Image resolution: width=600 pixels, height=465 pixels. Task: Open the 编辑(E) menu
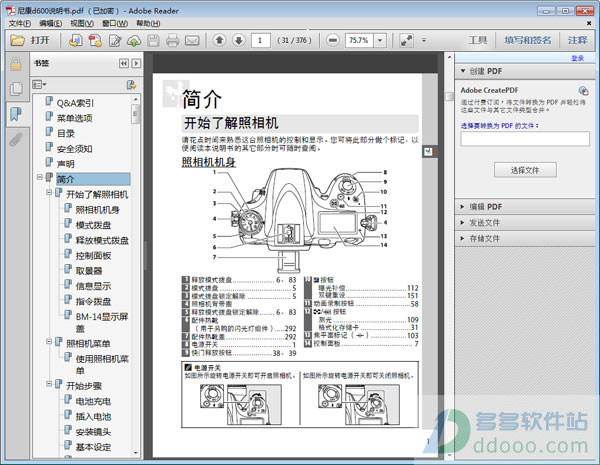point(51,23)
